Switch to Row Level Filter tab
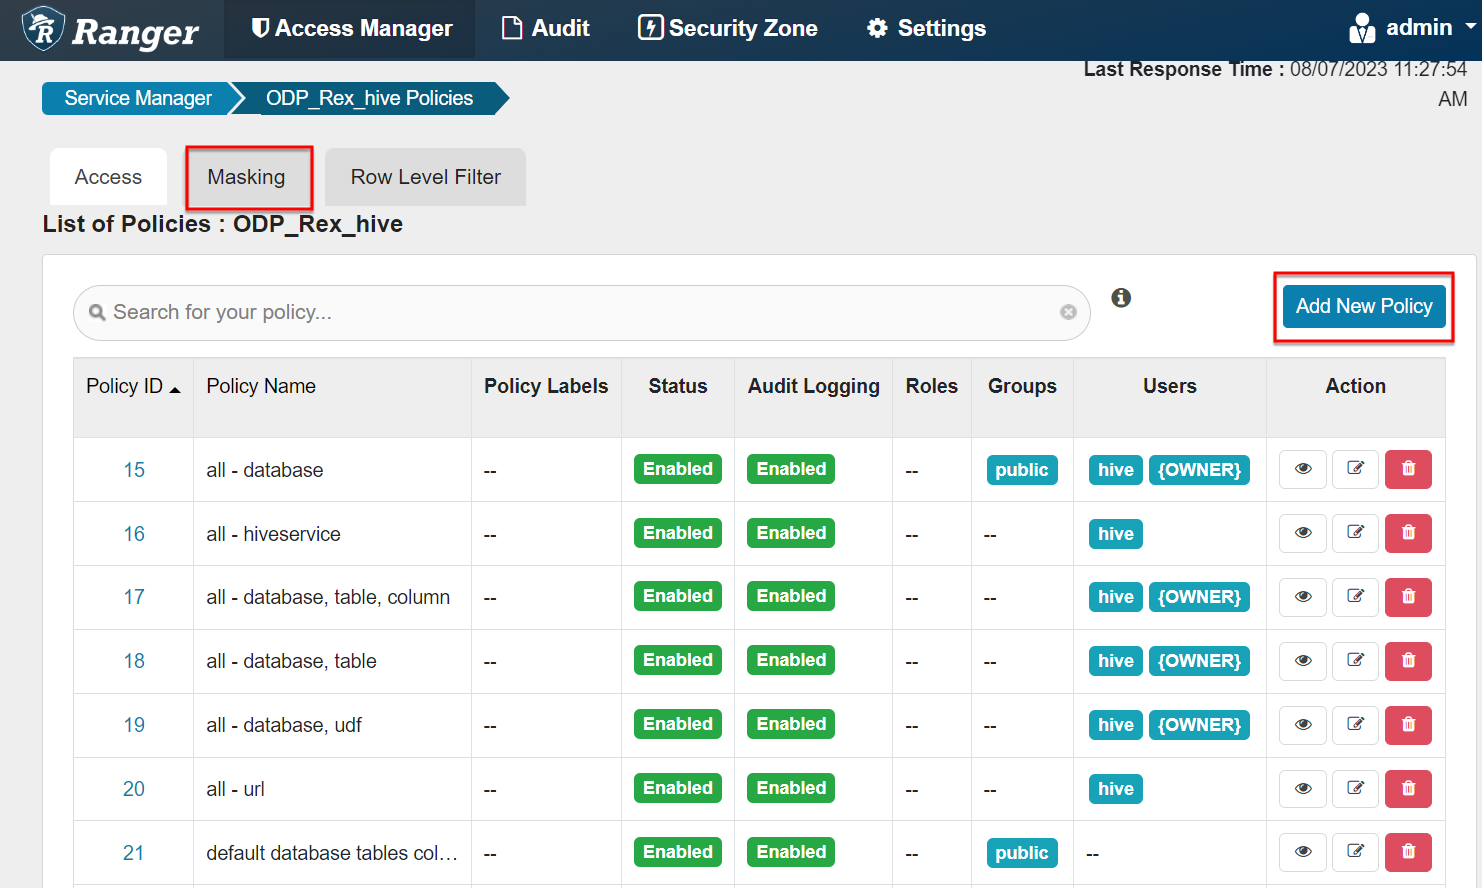The height and width of the screenshot is (888, 1482). click(425, 177)
